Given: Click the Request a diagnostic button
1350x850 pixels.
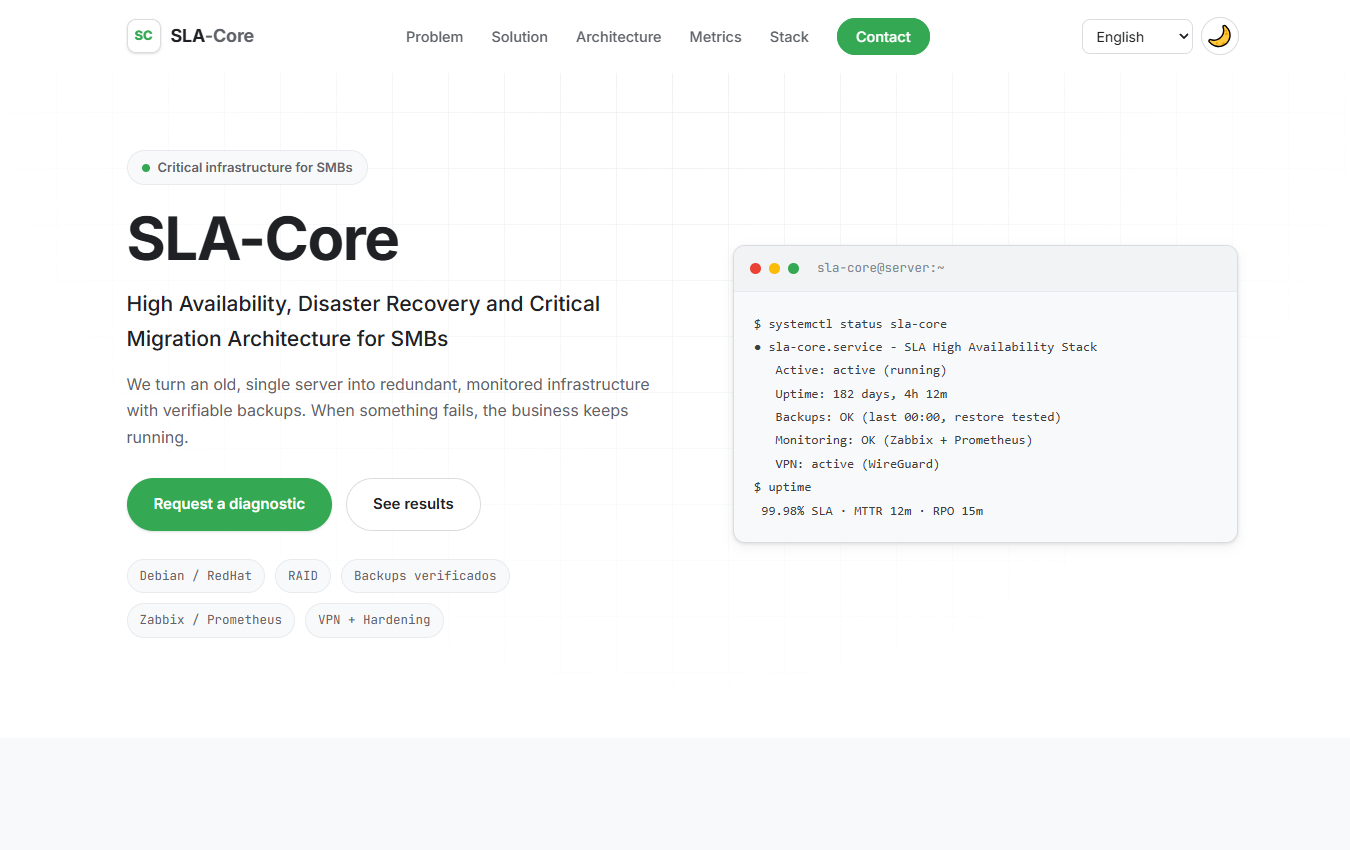Looking at the screenshot, I should pyautogui.click(x=229, y=504).
